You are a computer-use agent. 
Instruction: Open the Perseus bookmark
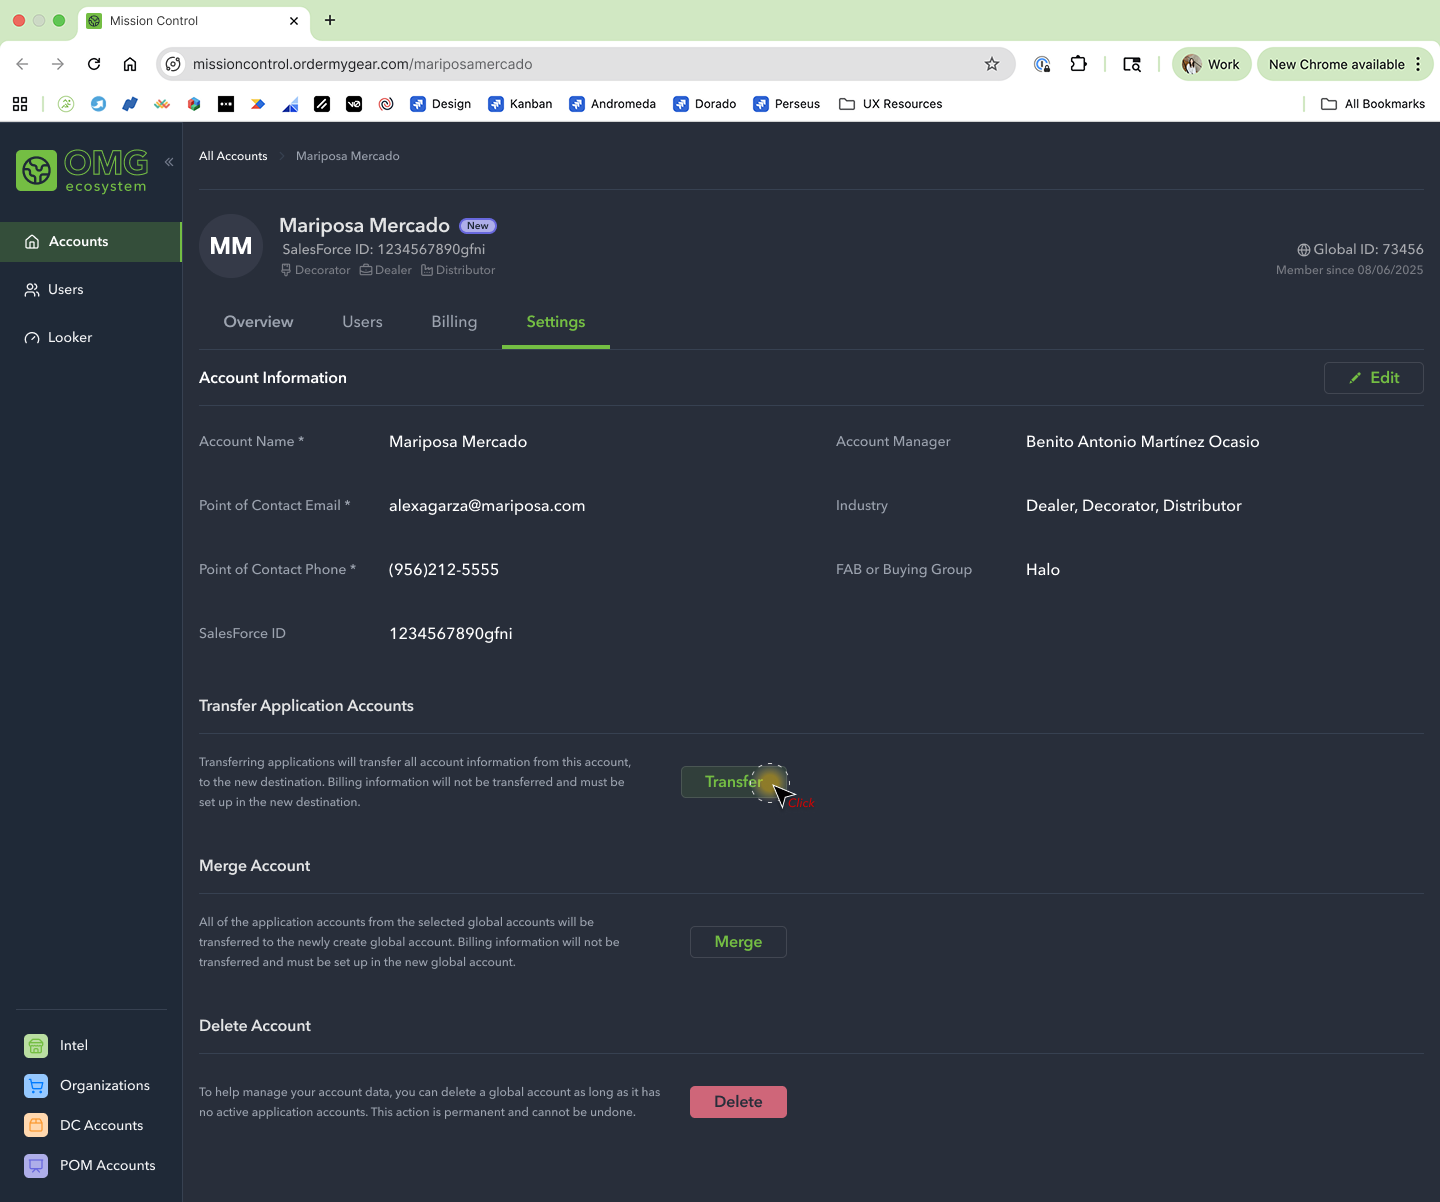pyautogui.click(x=787, y=104)
